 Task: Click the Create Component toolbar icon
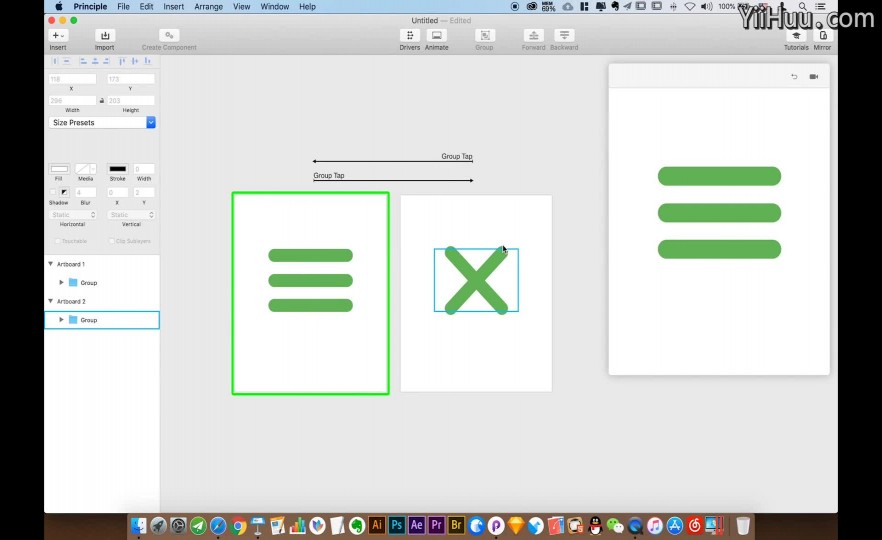click(x=169, y=35)
